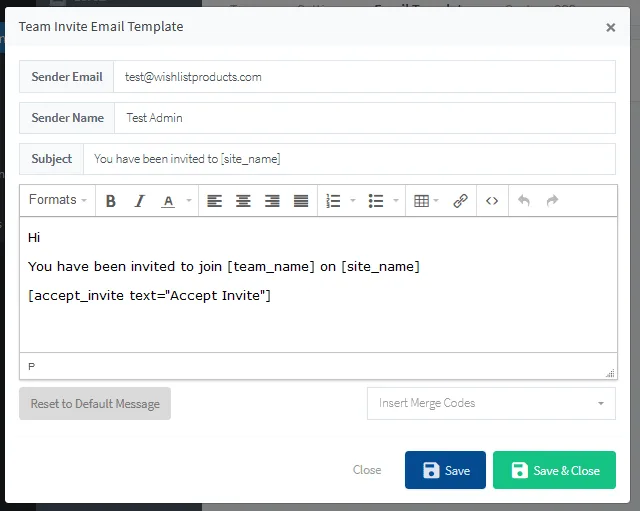This screenshot has height=511, width=640.
Task: Align text left
Action: tap(214, 201)
